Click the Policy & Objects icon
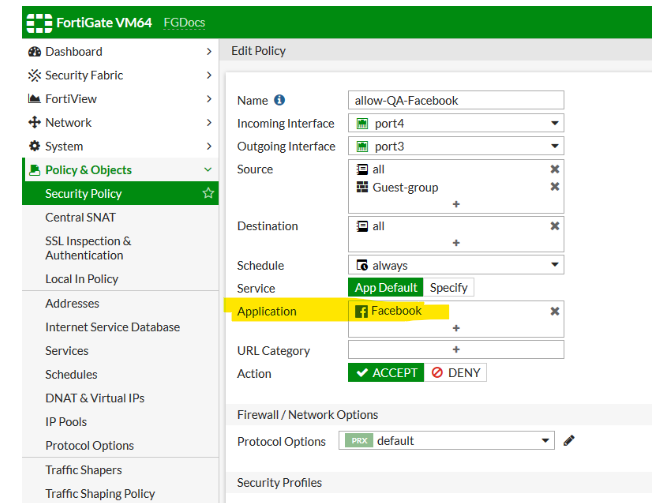The image size is (652, 503). (35, 170)
